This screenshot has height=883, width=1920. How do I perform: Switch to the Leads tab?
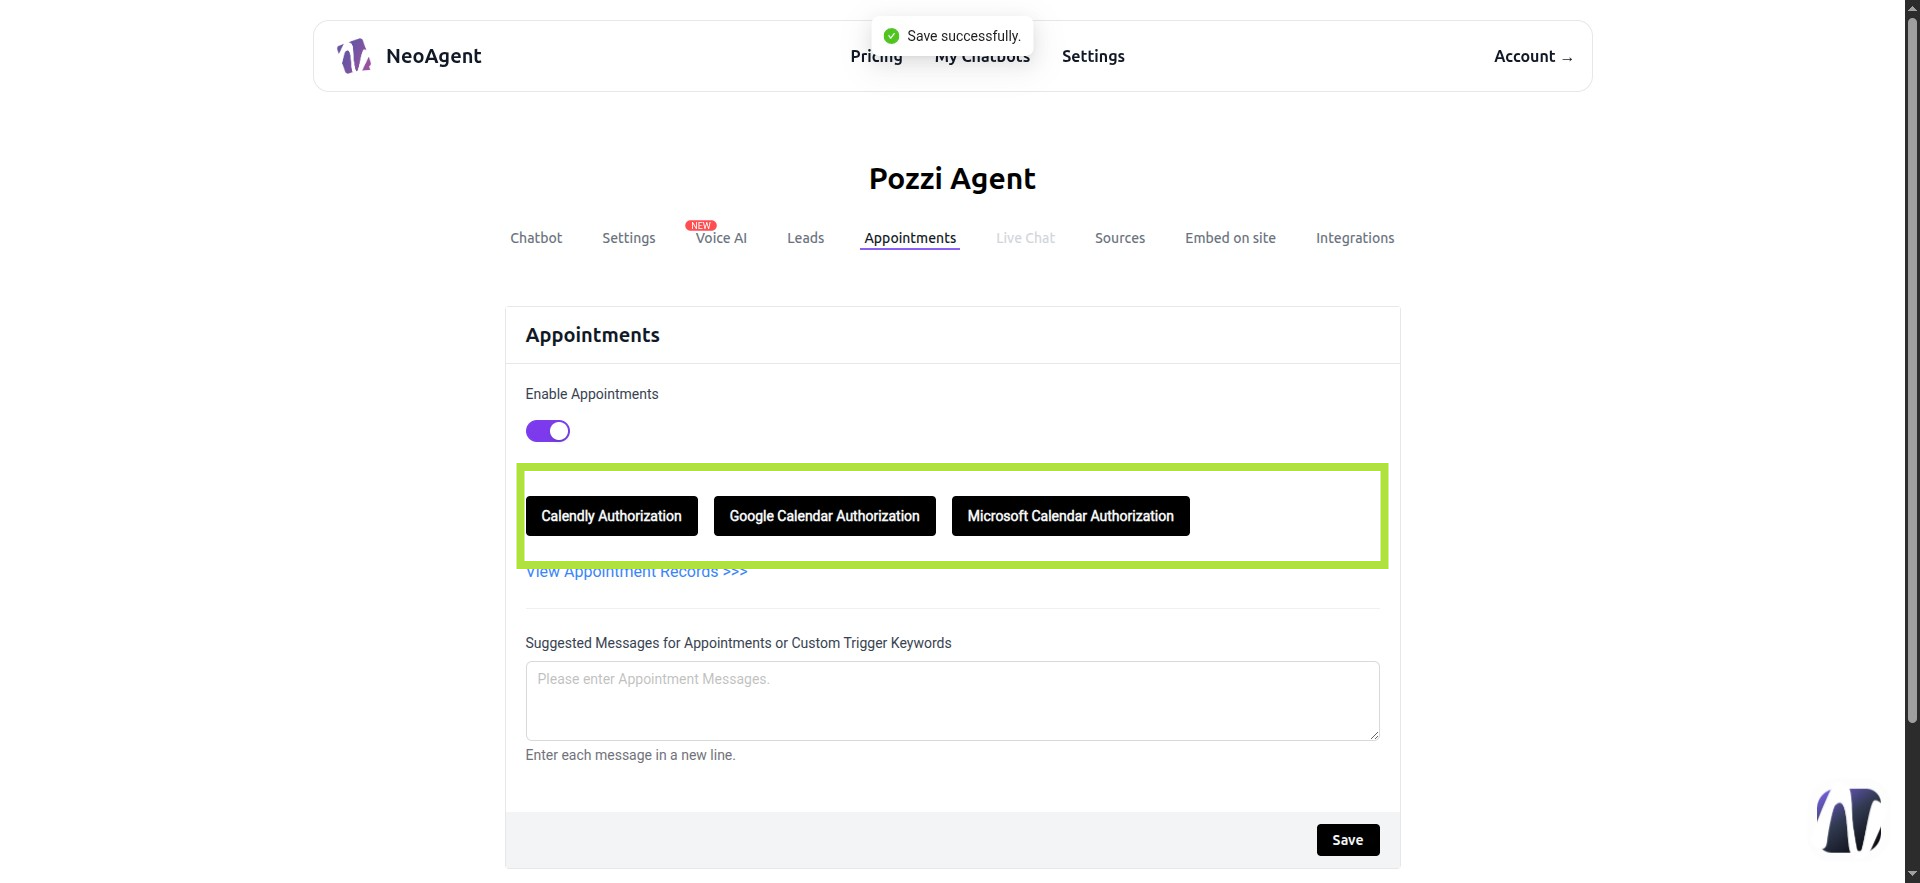[805, 238]
